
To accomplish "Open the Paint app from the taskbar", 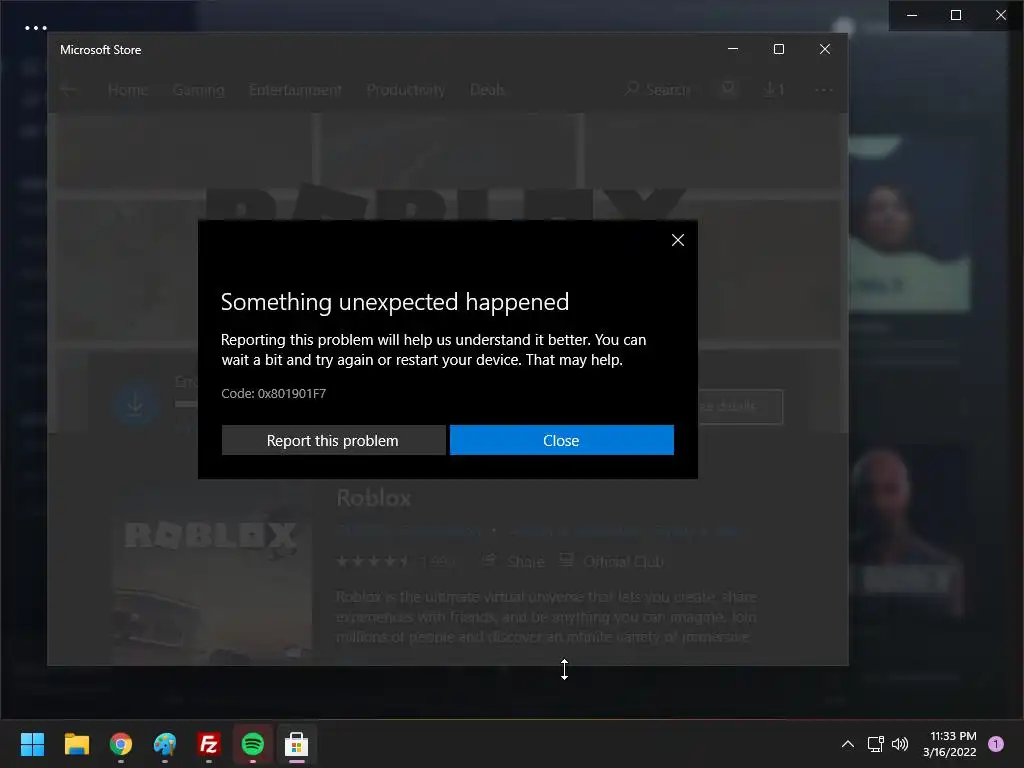I will pos(165,744).
